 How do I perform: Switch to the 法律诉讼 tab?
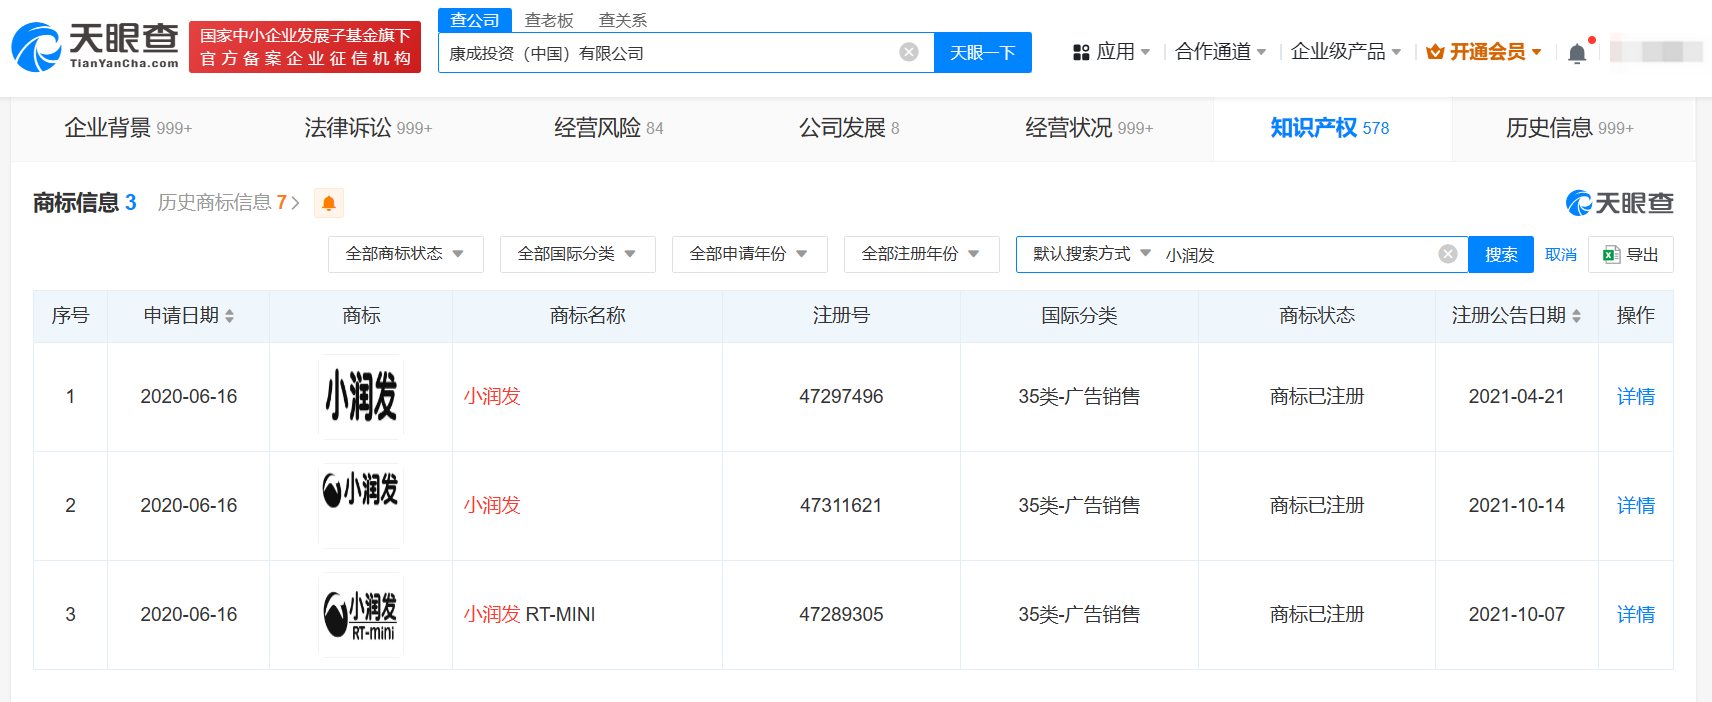coord(367,128)
